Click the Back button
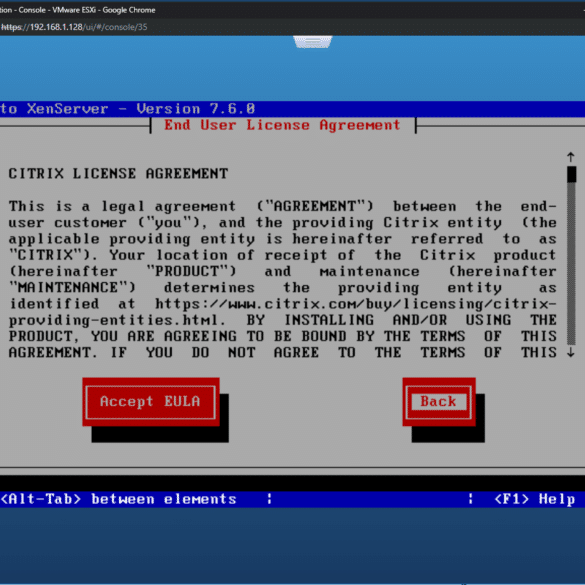The image size is (585, 585). pyautogui.click(x=439, y=401)
